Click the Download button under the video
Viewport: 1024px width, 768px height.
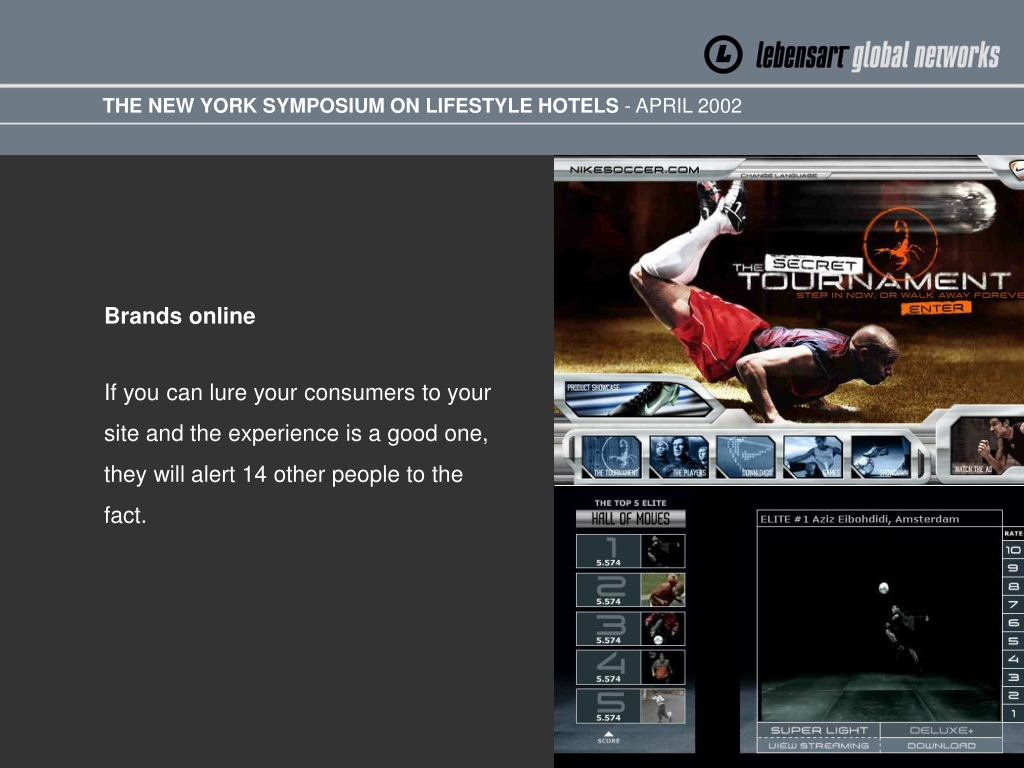click(x=941, y=745)
